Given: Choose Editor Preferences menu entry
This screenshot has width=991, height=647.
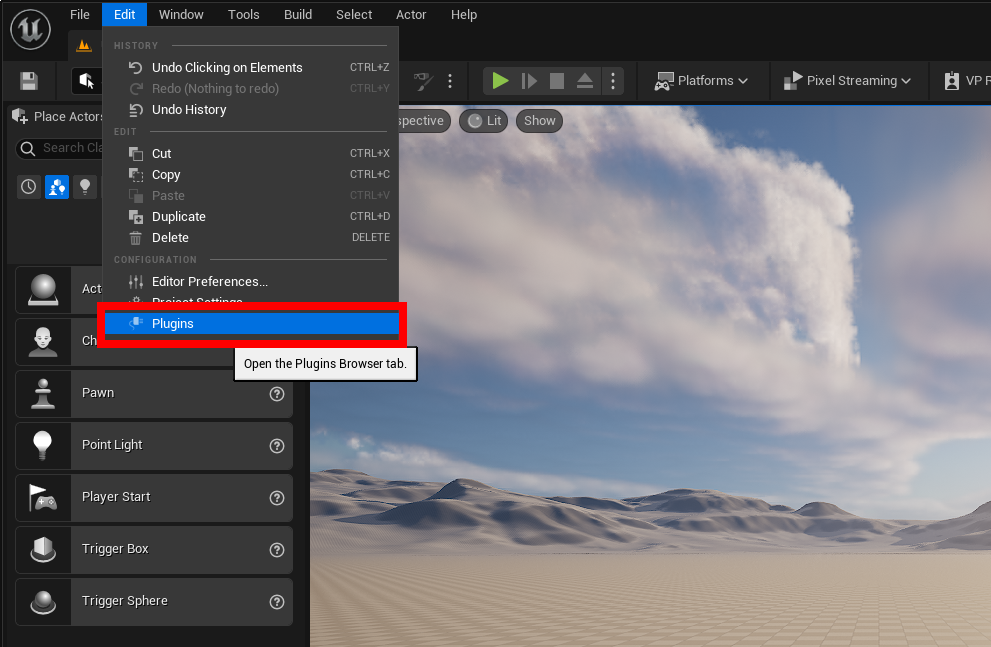Looking at the screenshot, I should [210, 282].
